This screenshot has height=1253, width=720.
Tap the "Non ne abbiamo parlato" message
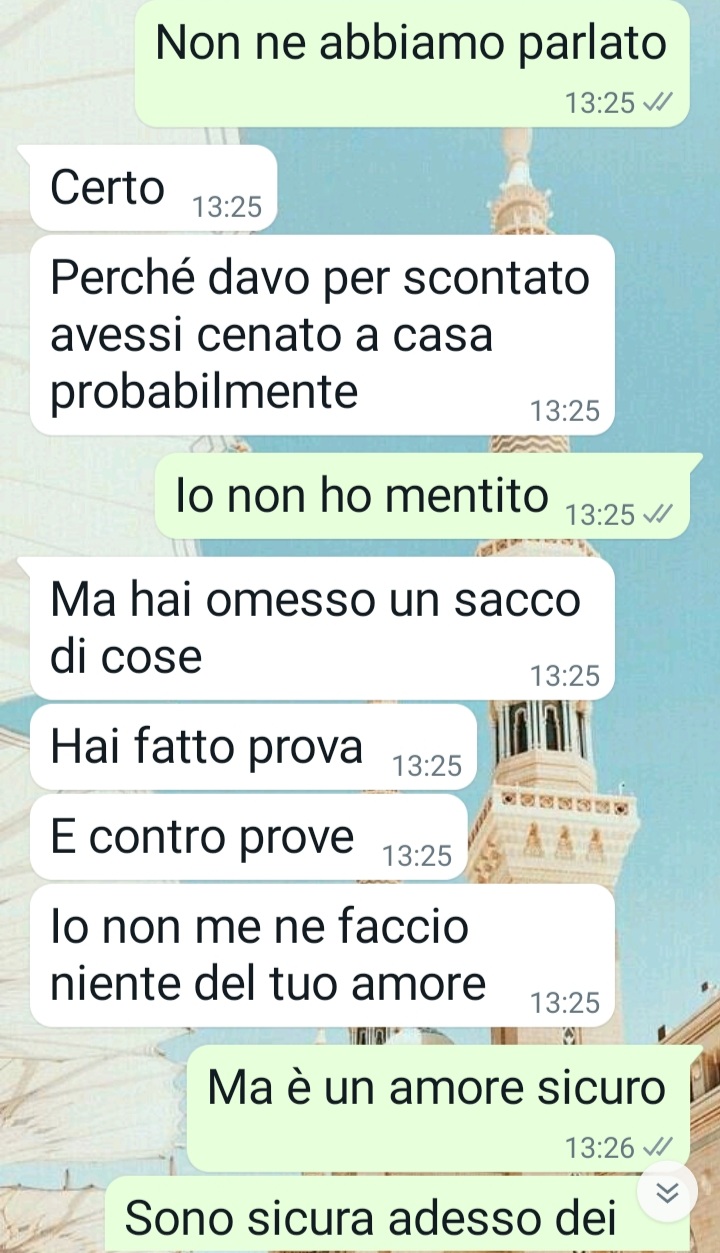pyautogui.click(x=413, y=63)
